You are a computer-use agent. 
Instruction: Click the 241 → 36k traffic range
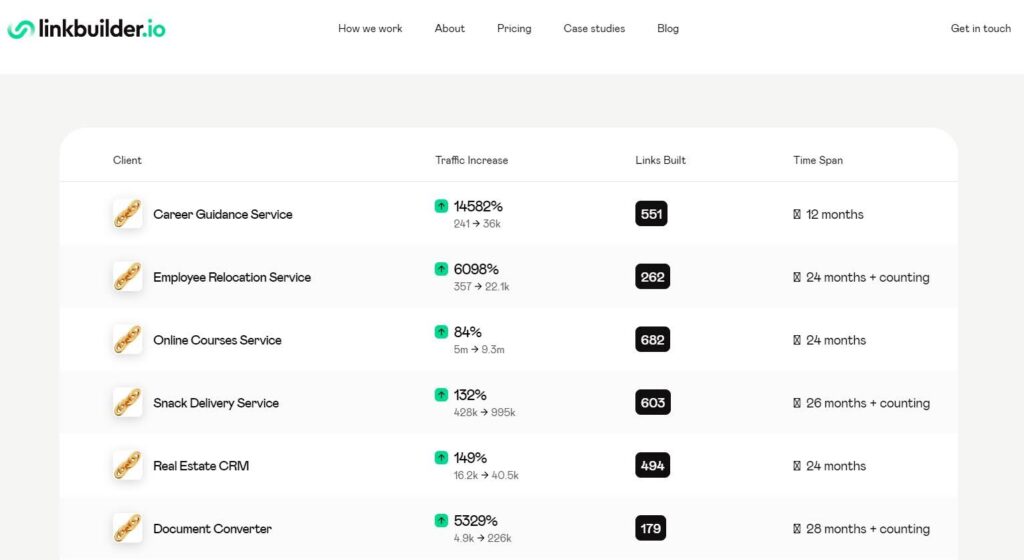tap(477, 224)
